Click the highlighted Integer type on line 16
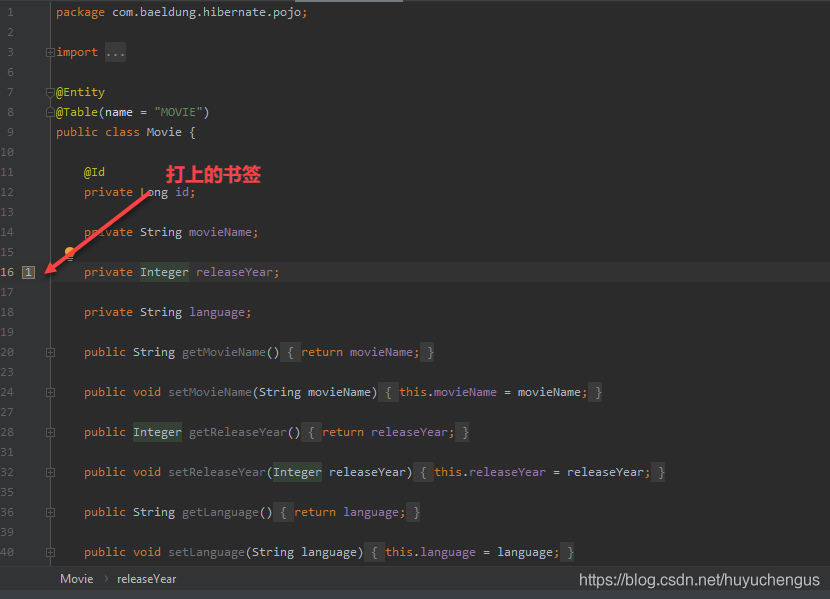The width and height of the screenshot is (830, 599). (164, 272)
